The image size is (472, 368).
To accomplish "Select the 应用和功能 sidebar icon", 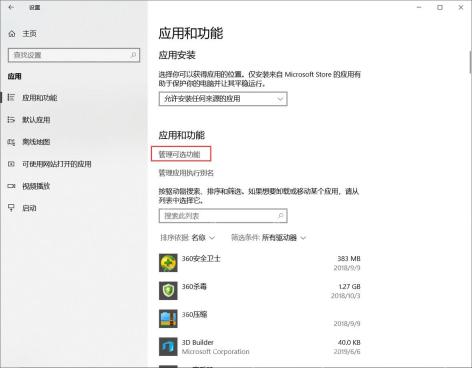I will coord(11,97).
